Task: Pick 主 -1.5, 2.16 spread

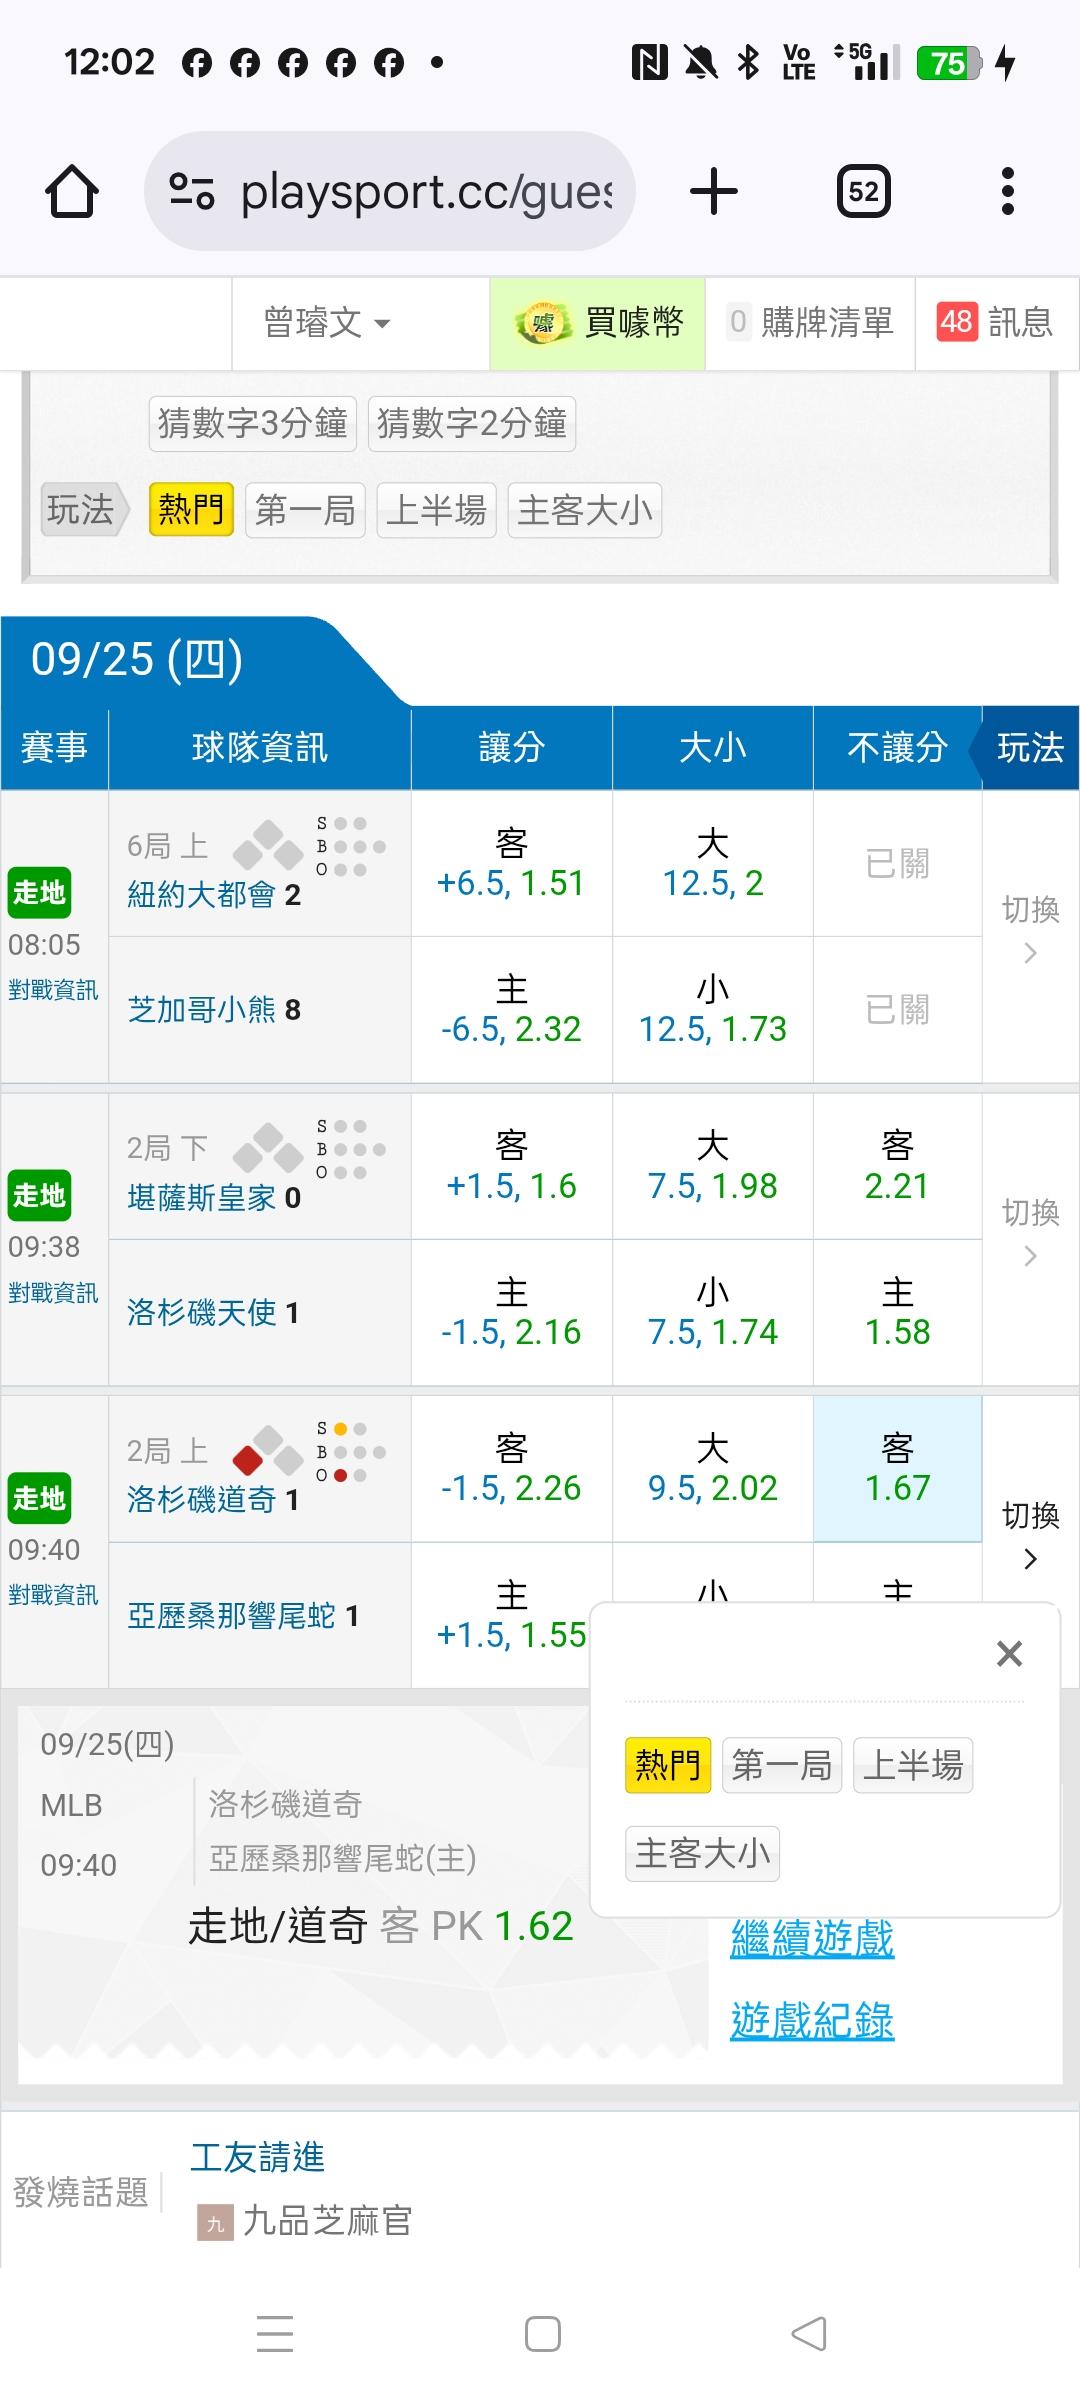Action: click(x=511, y=1313)
